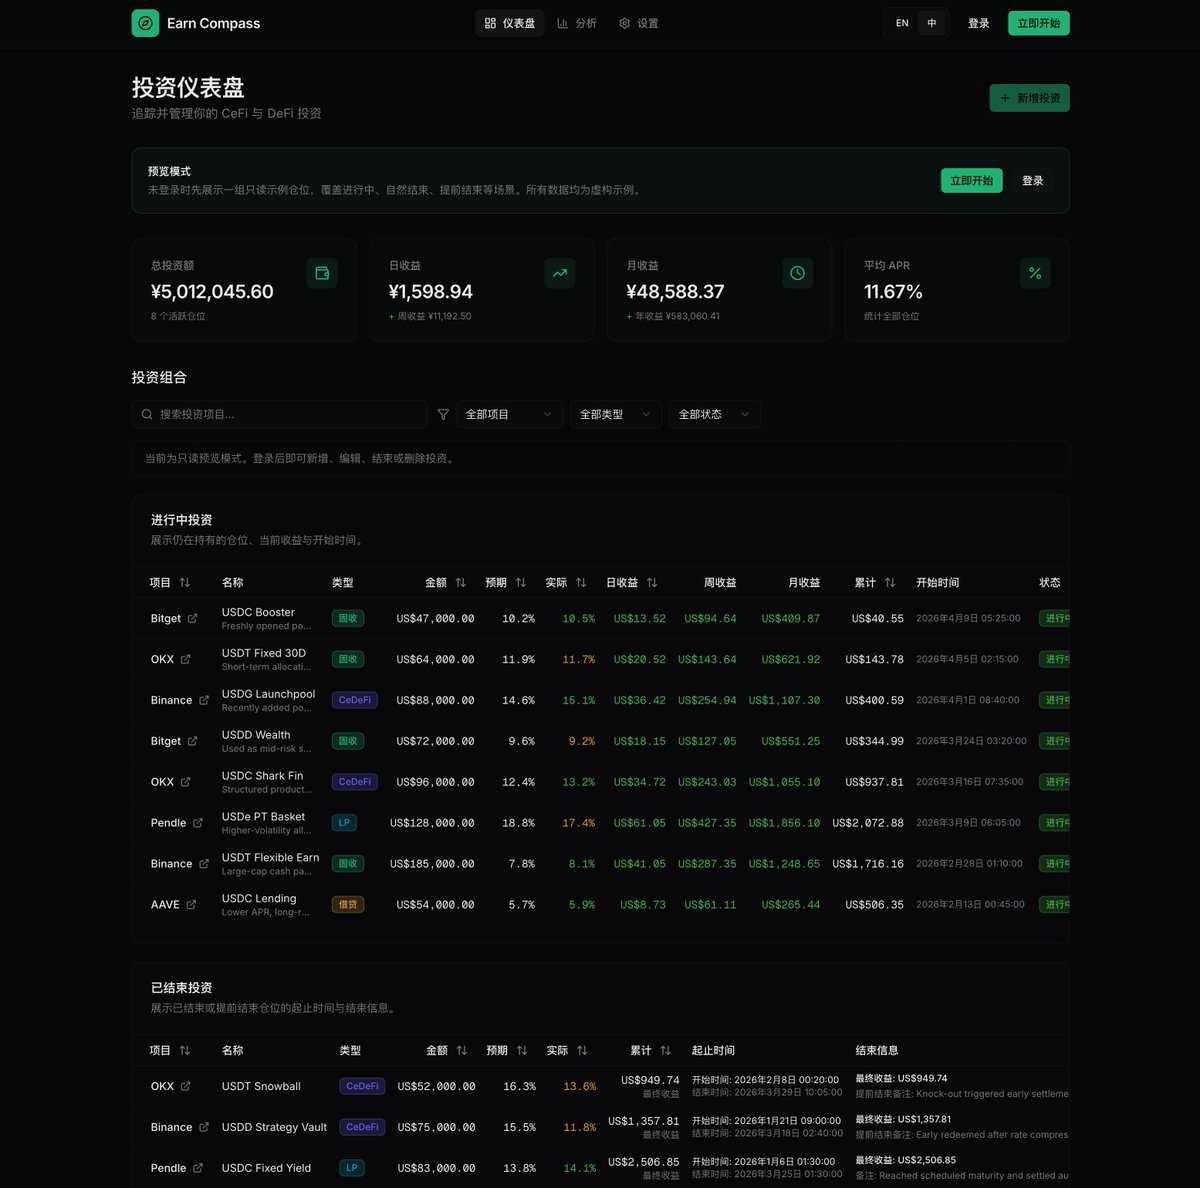This screenshot has height=1188, width=1200.
Task: Open external link icon for Pendle USDe PT Basket
Action: pos(198,823)
